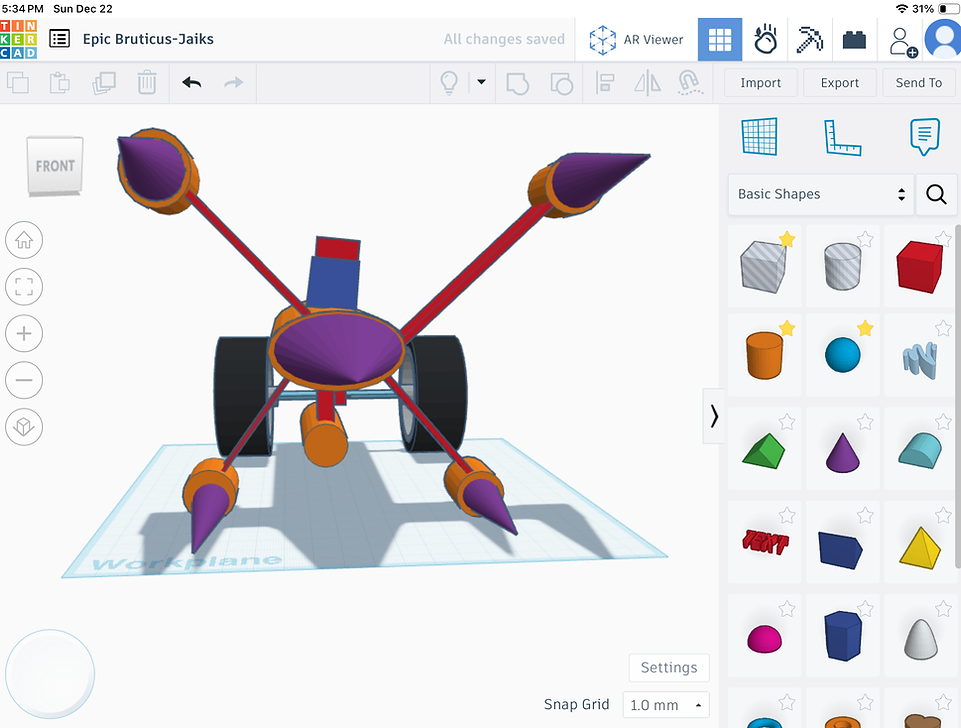Screen dimensions: 961x728
Task: Open the Snap Grid 1.0 mm dropdown
Action: point(666,705)
